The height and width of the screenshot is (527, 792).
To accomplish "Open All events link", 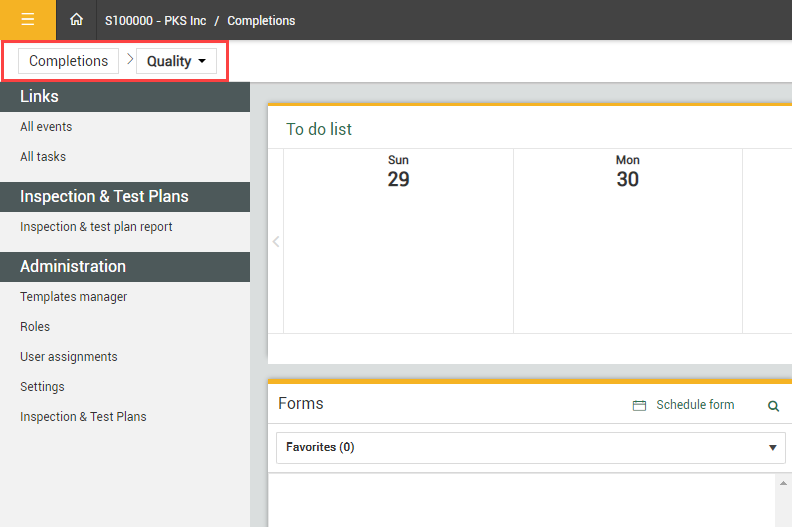I will [x=46, y=127].
